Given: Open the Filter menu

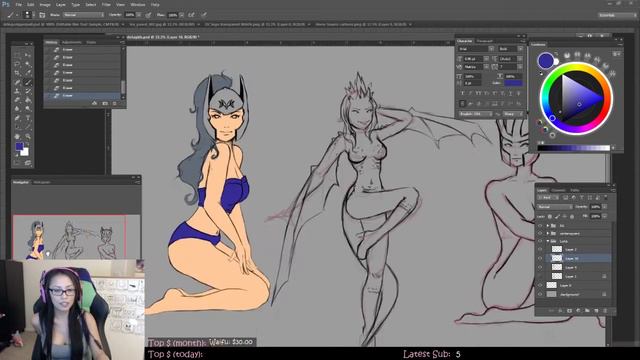Looking at the screenshot, I should pos(106,4).
